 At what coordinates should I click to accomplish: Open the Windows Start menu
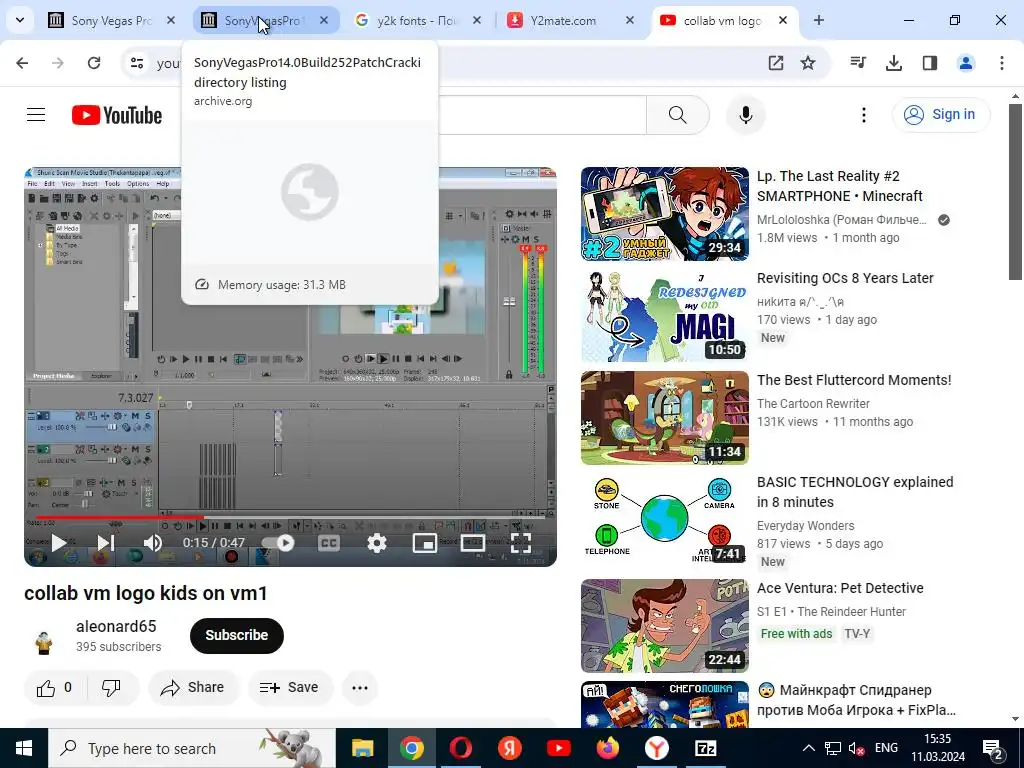pyautogui.click(x=24, y=748)
